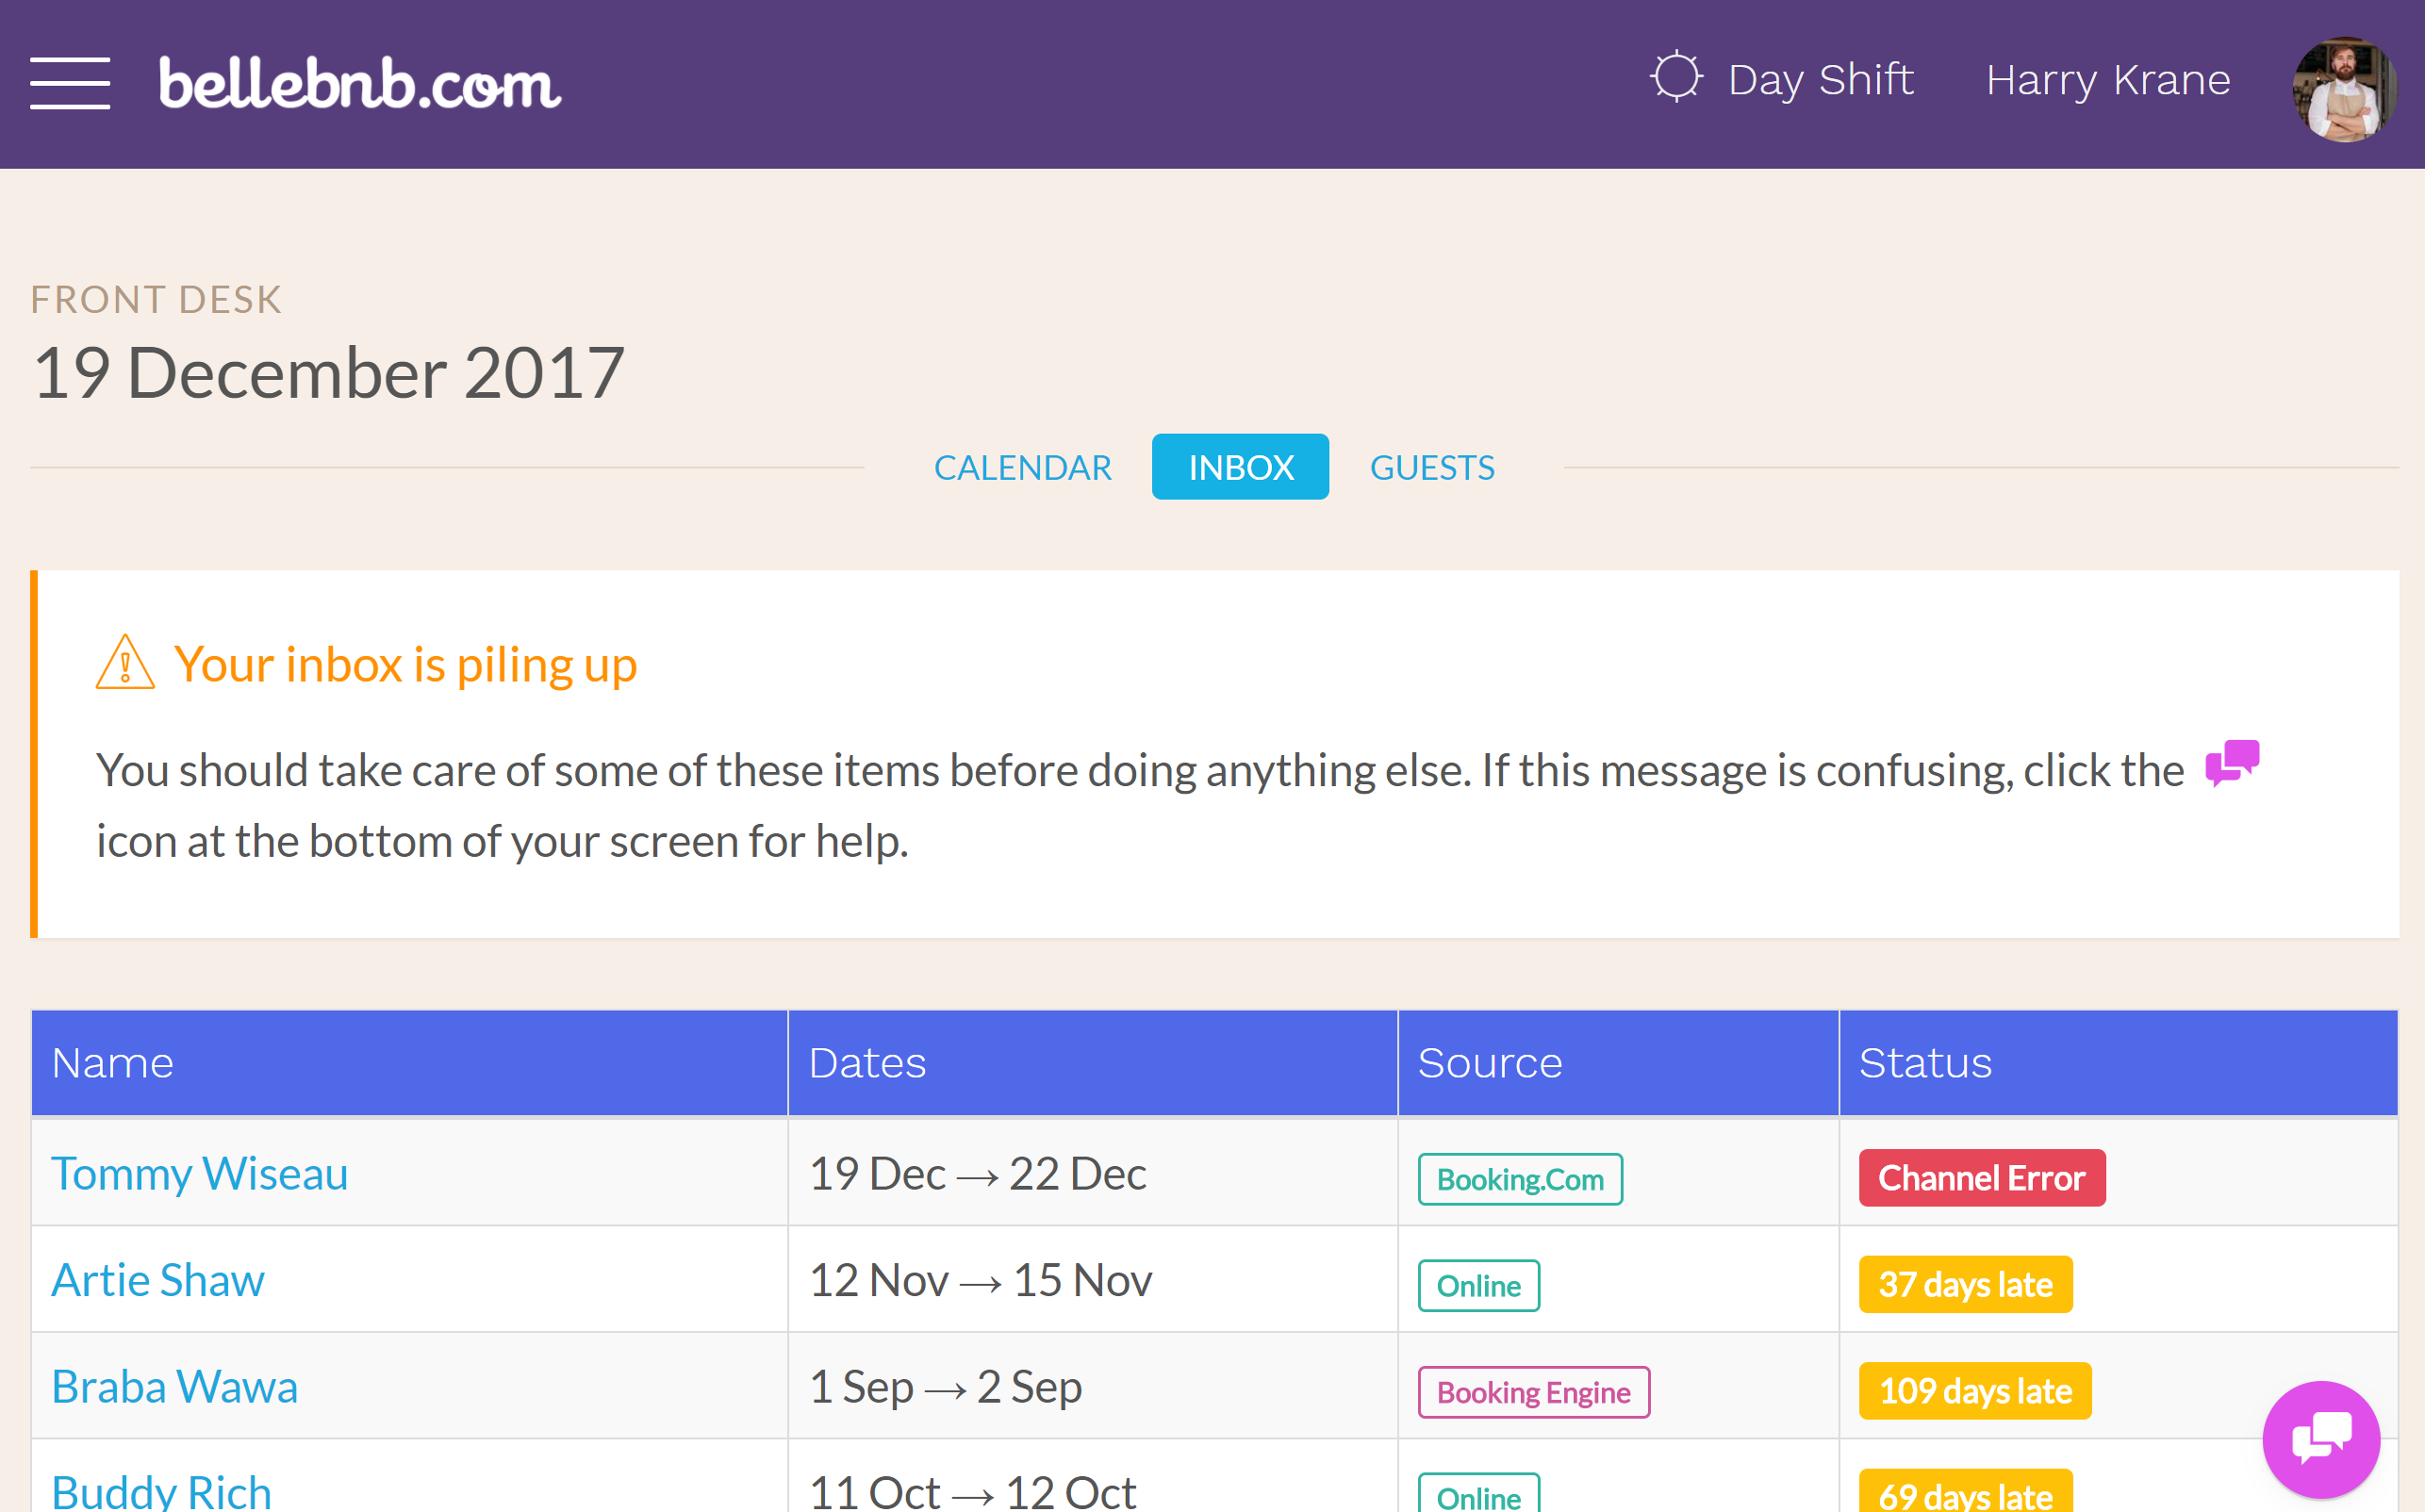This screenshot has width=2425, height=1512.
Task: Click the Day Shift sun icon
Action: (x=1675, y=74)
